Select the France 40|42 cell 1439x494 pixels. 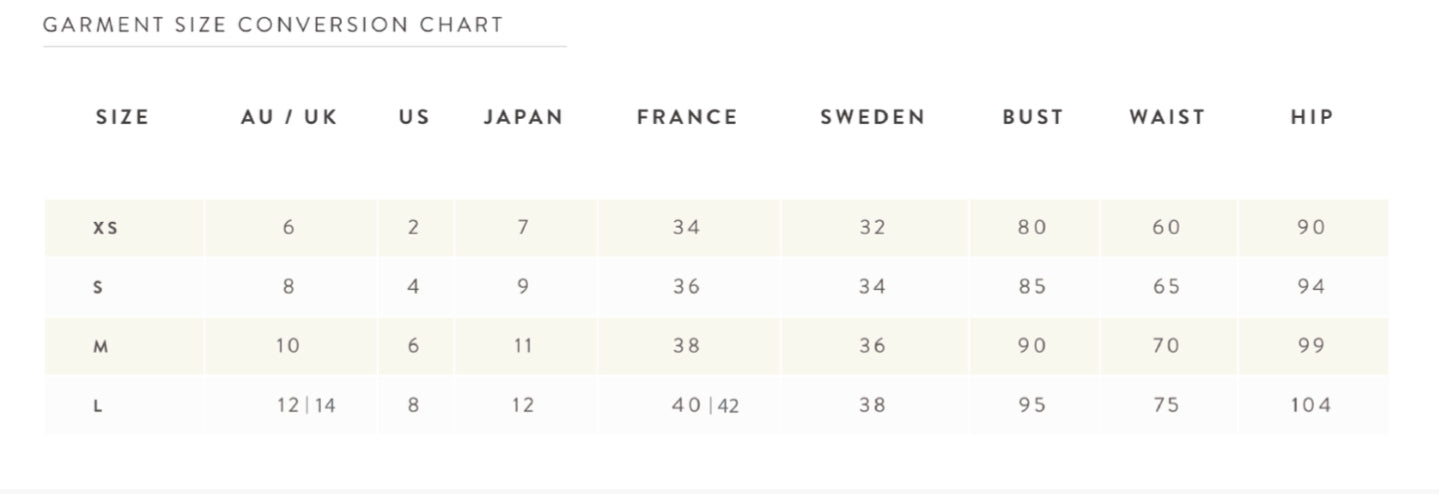coord(705,406)
